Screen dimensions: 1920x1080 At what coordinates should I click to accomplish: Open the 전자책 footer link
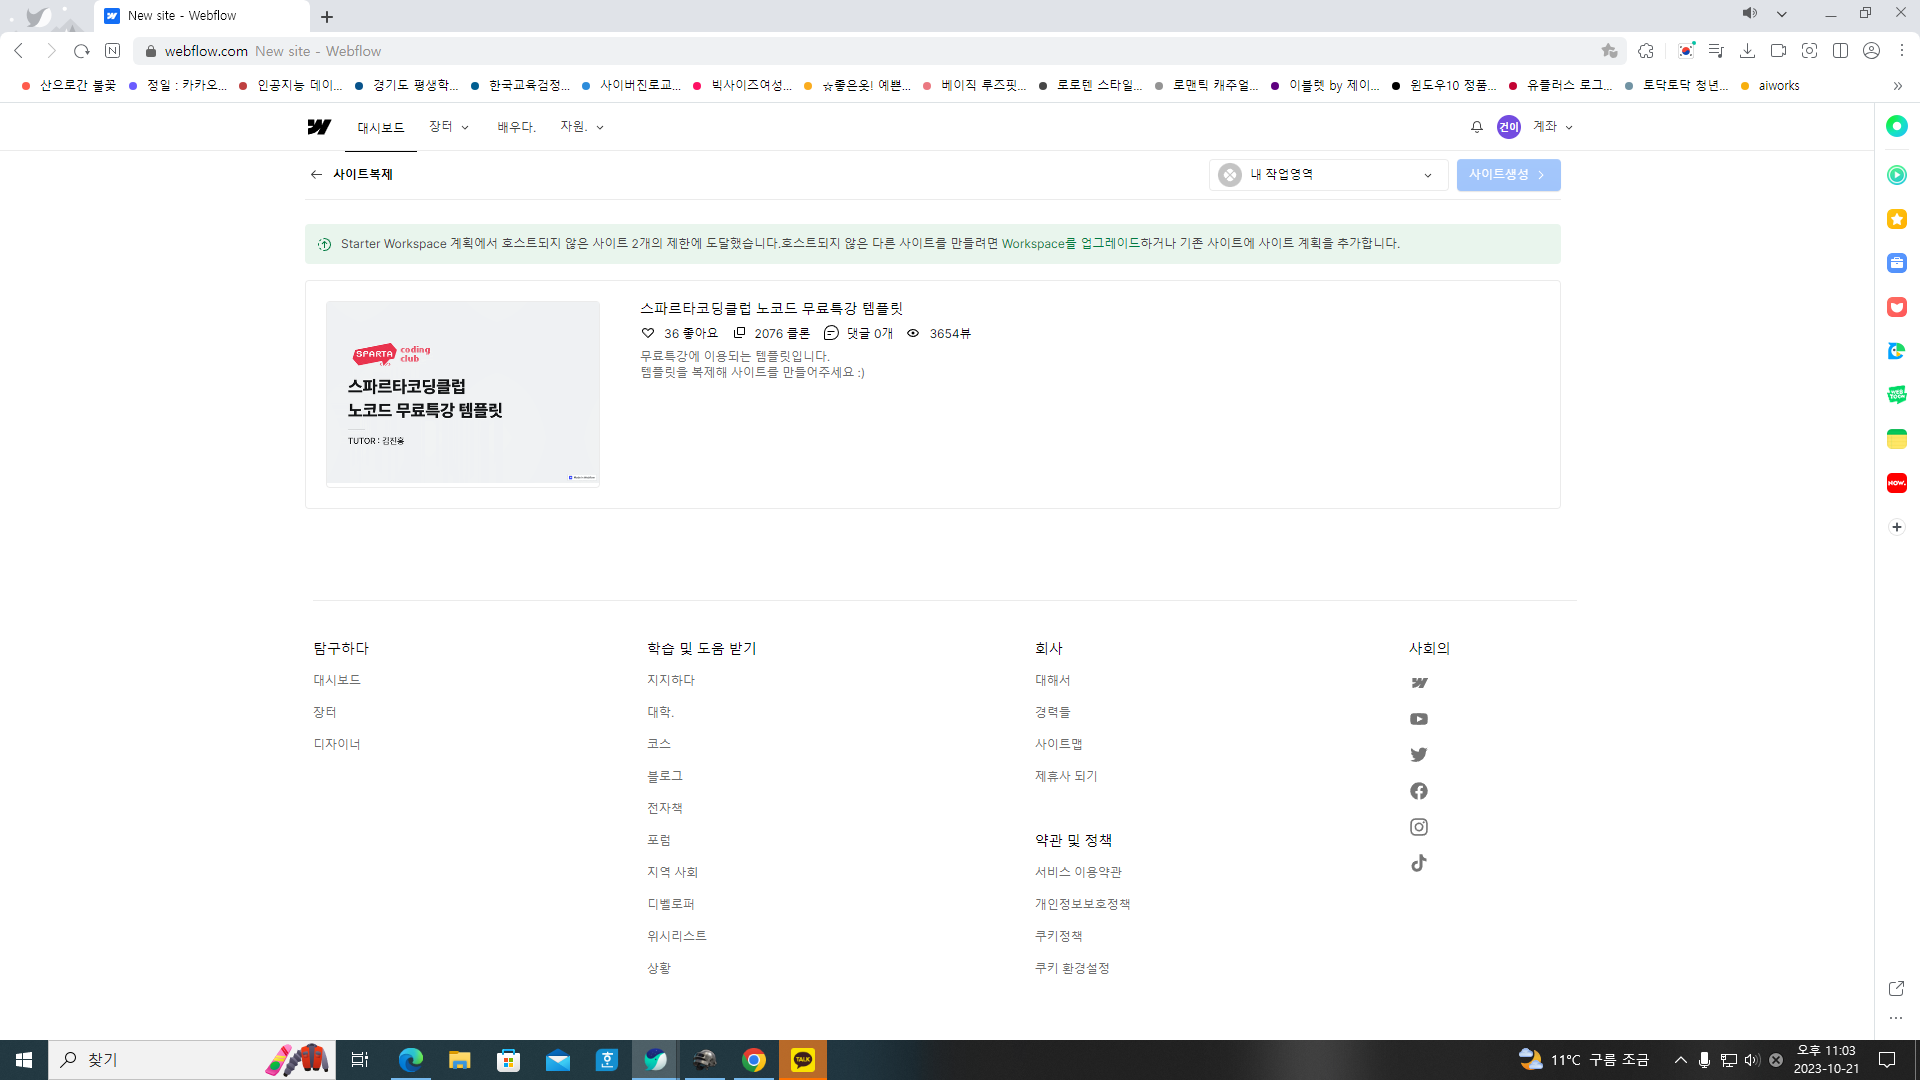665,808
